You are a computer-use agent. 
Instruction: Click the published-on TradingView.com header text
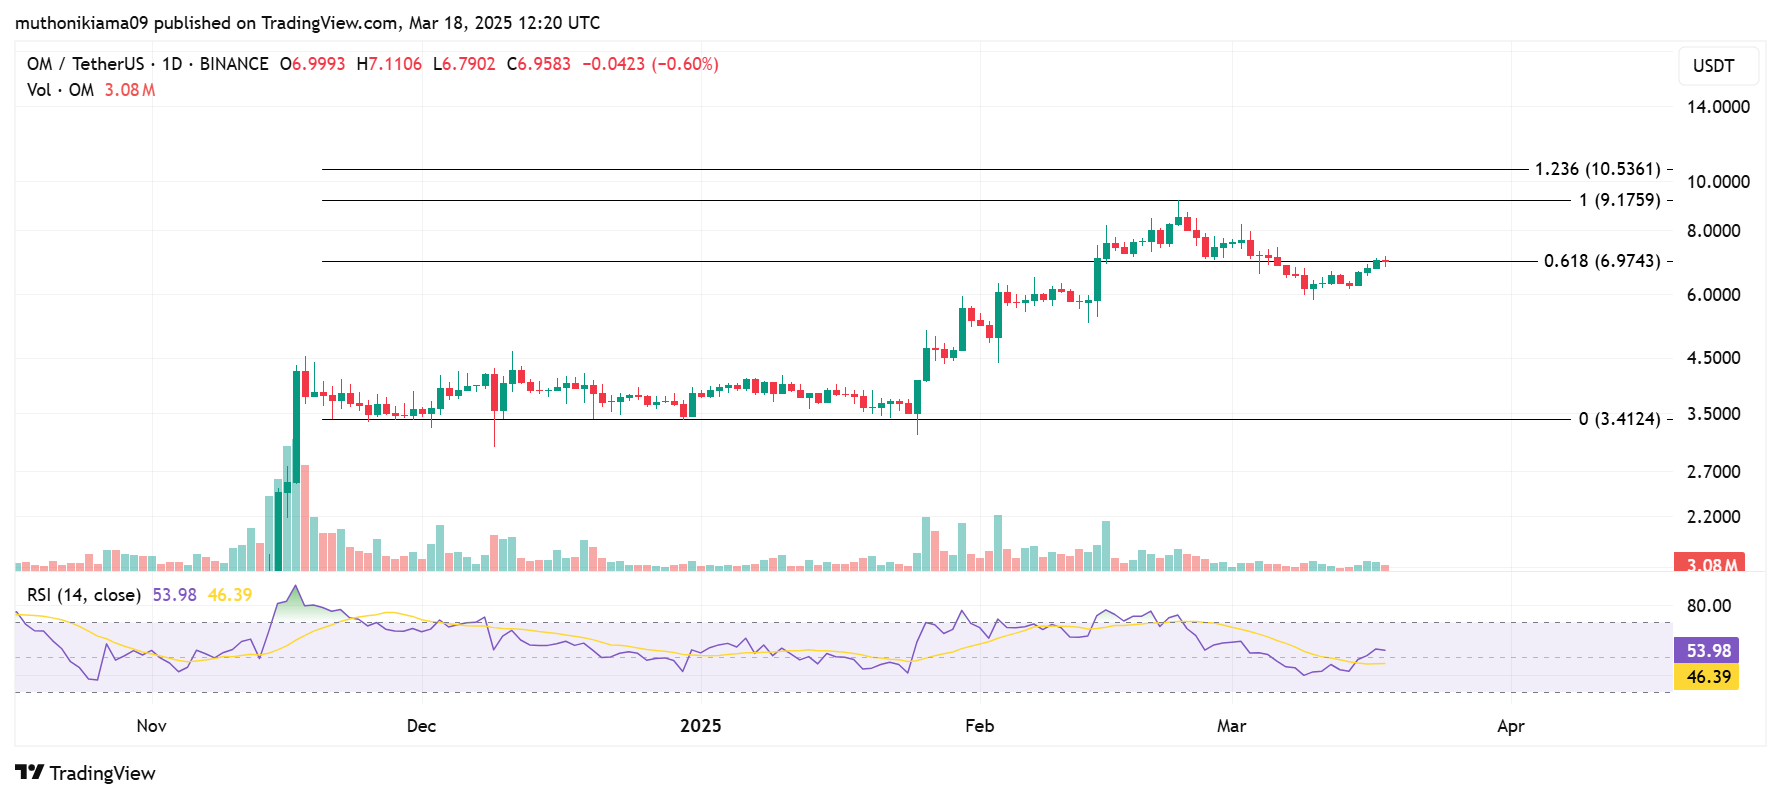307,23
